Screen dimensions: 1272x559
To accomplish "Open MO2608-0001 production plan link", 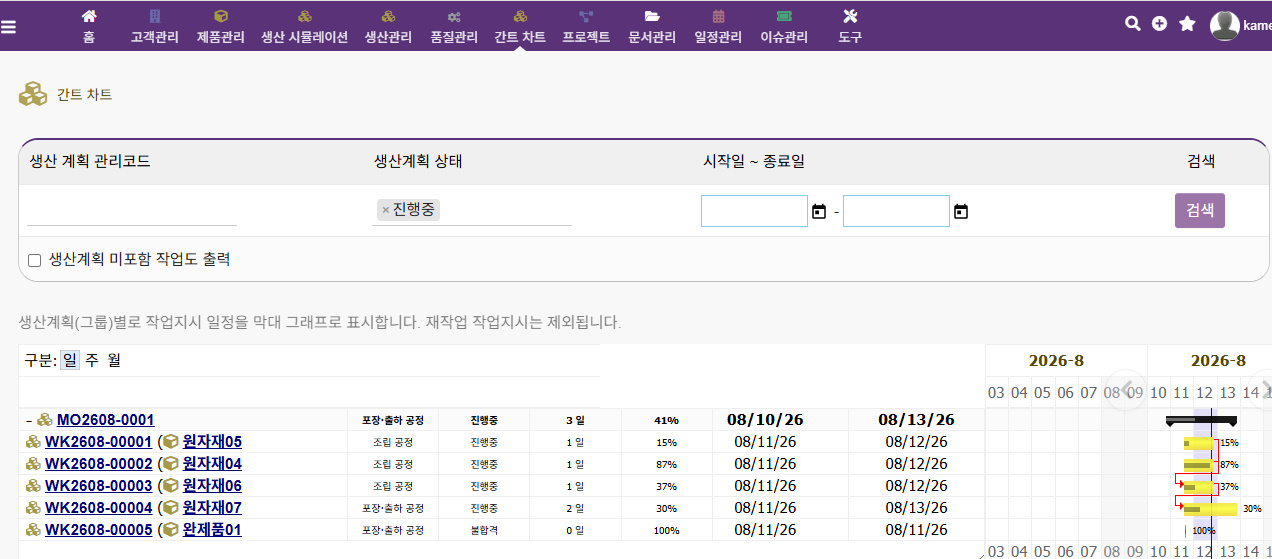I will (x=106, y=420).
